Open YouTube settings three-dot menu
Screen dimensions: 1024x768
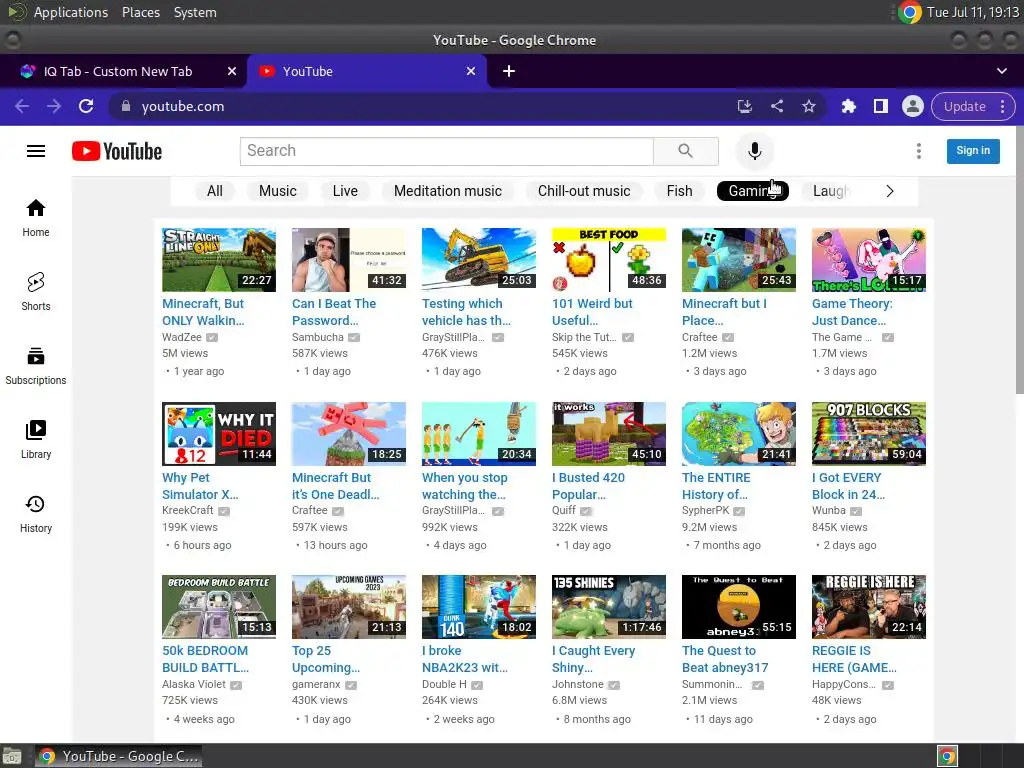coord(918,151)
